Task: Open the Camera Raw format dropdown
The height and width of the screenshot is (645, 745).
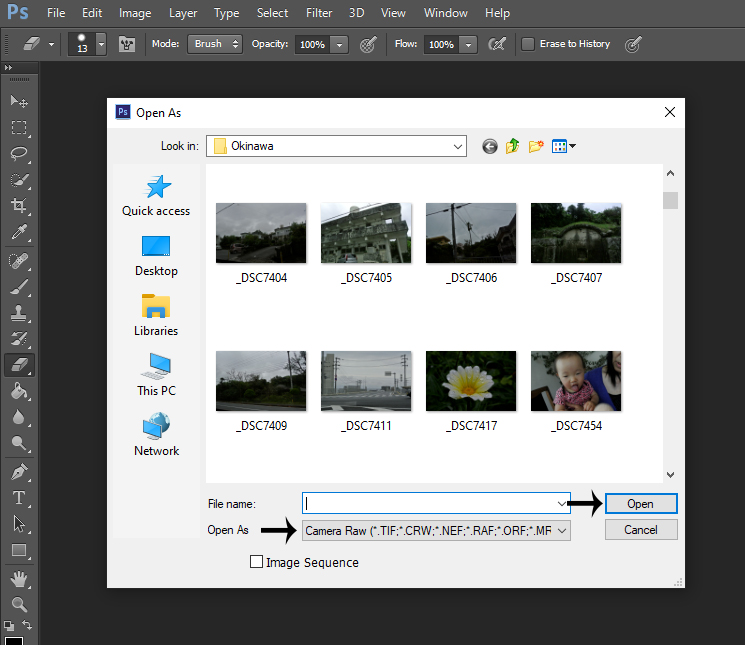Action: pos(561,530)
